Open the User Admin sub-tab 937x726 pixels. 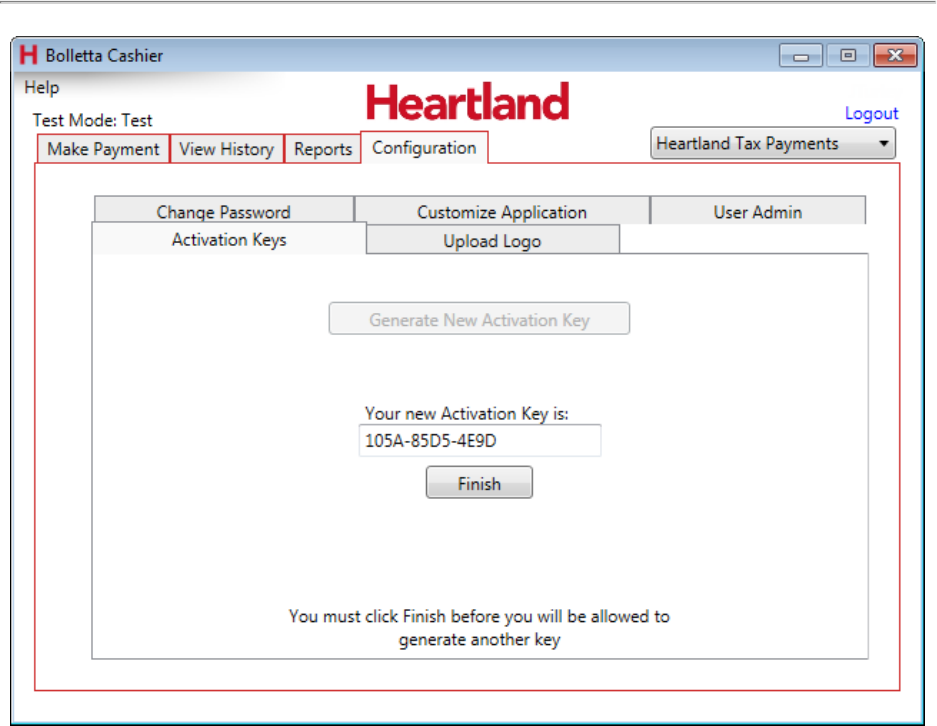(758, 211)
